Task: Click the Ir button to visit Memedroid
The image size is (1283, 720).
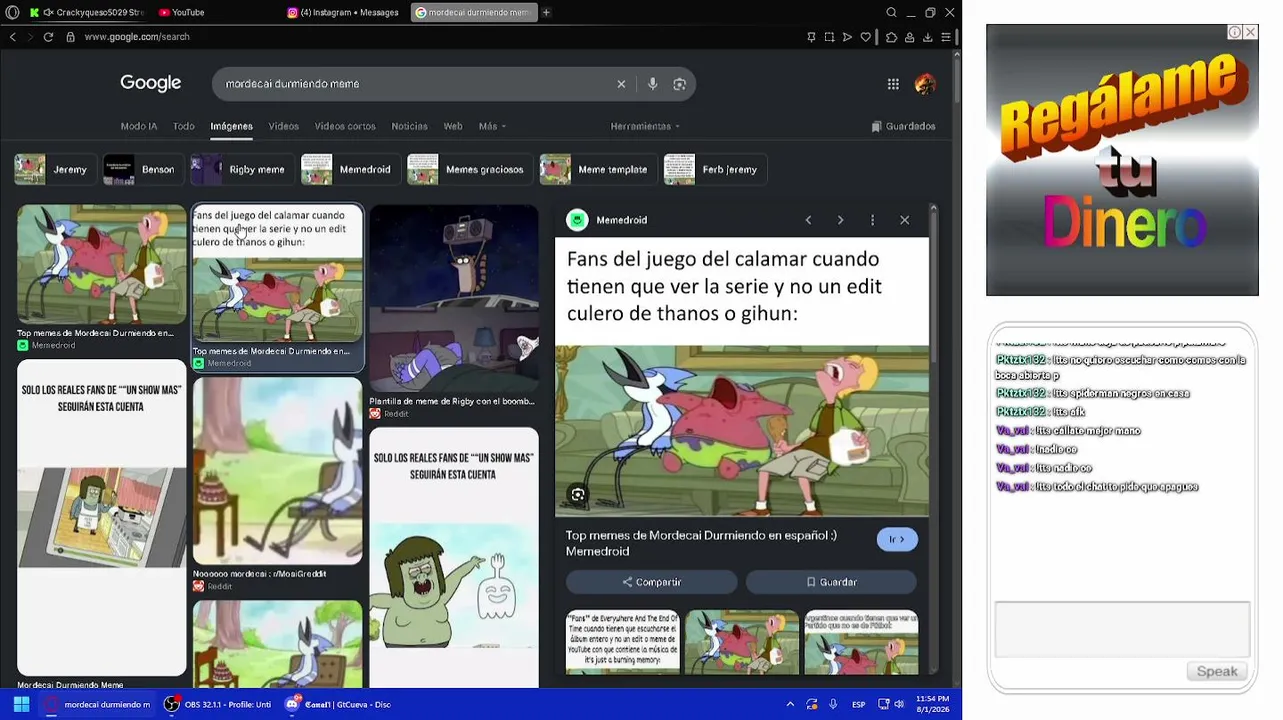Action: click(897, 539)
